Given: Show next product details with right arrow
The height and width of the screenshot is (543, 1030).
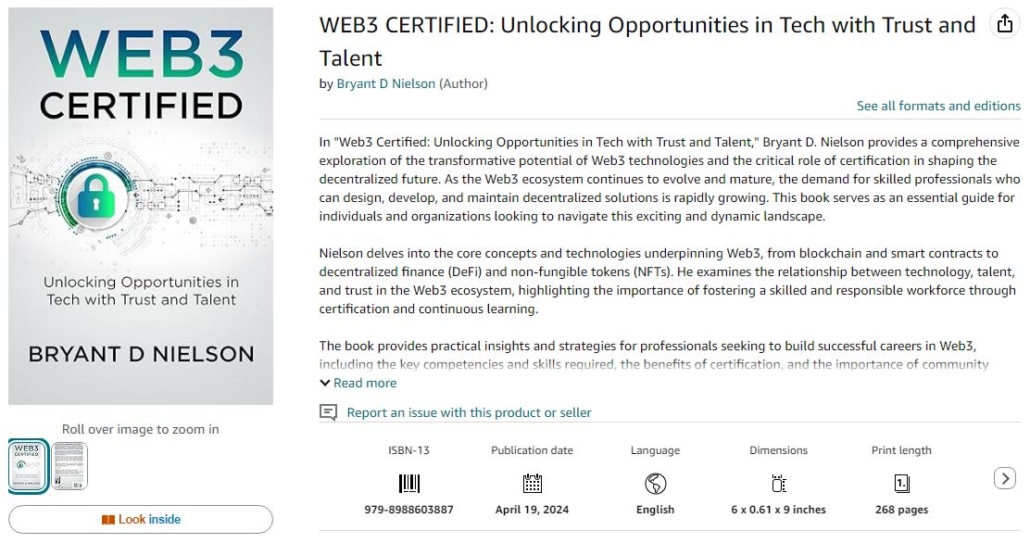Looking at the screenshot, I should click(x=1004, y=479).
